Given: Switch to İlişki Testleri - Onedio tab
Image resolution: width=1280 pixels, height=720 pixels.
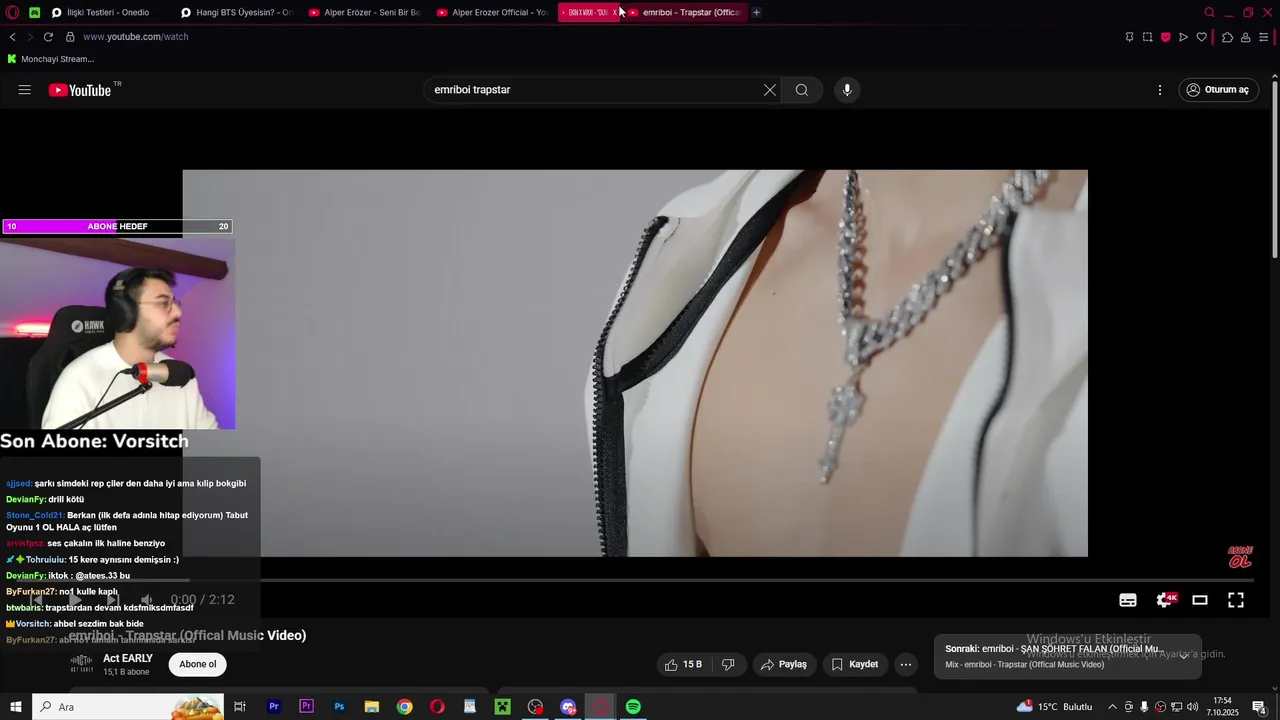Looking at the screenshot, I should [x=107, y=12].
